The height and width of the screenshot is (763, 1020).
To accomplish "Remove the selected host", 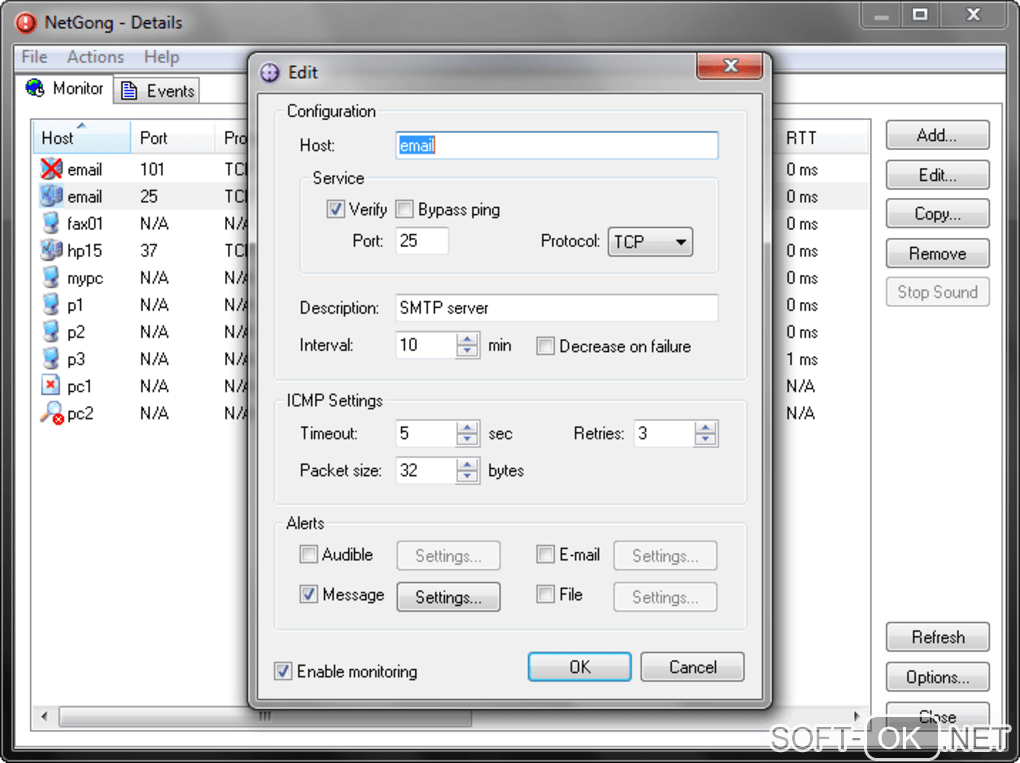I will [937, 253].
